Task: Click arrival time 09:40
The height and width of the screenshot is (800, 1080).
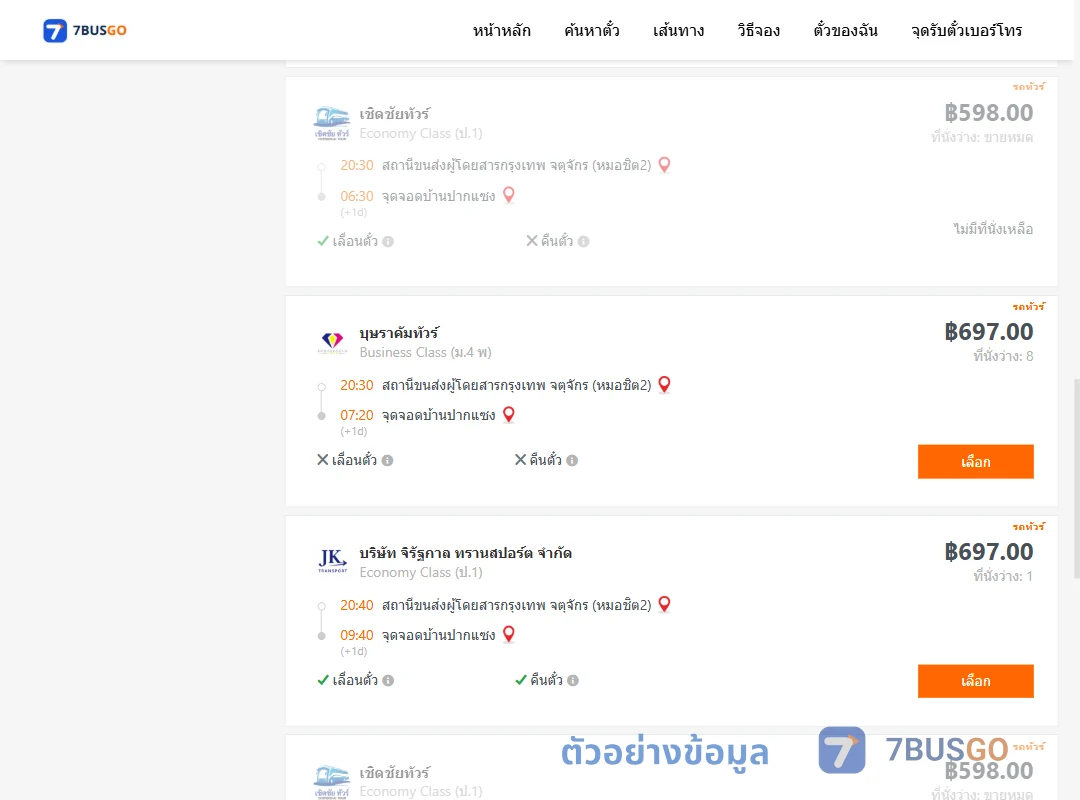Action: 357,635
